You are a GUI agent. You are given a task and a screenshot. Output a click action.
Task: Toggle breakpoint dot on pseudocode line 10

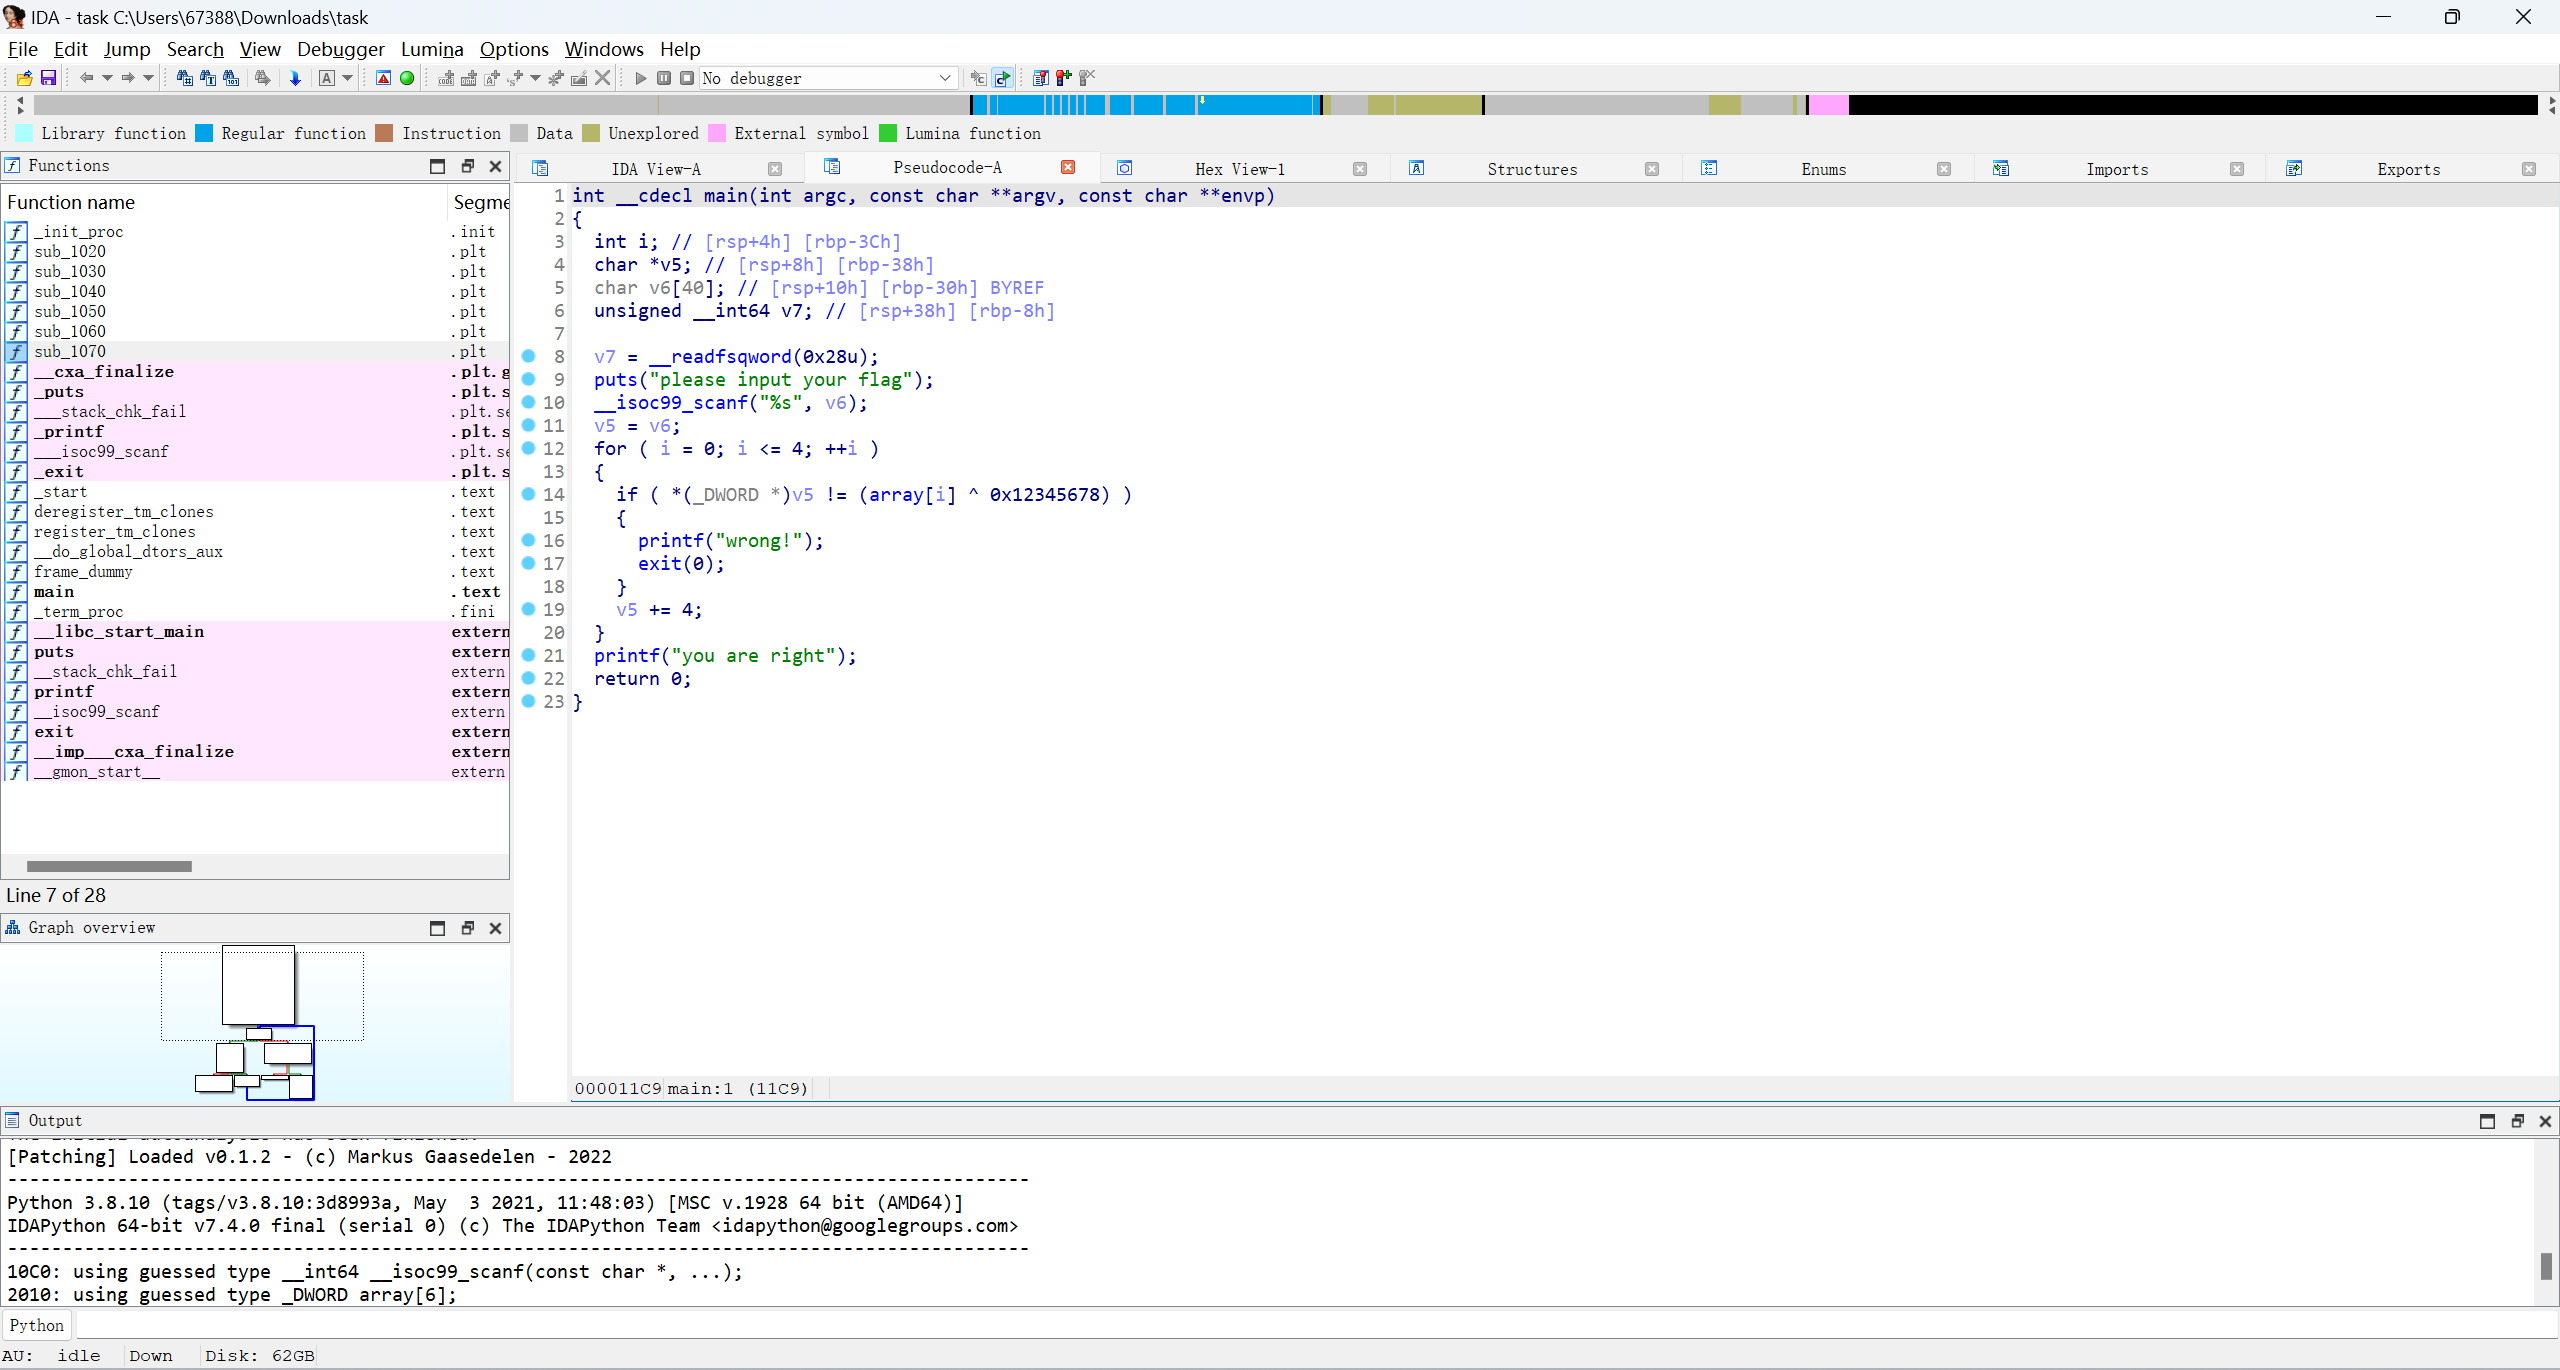529,402
